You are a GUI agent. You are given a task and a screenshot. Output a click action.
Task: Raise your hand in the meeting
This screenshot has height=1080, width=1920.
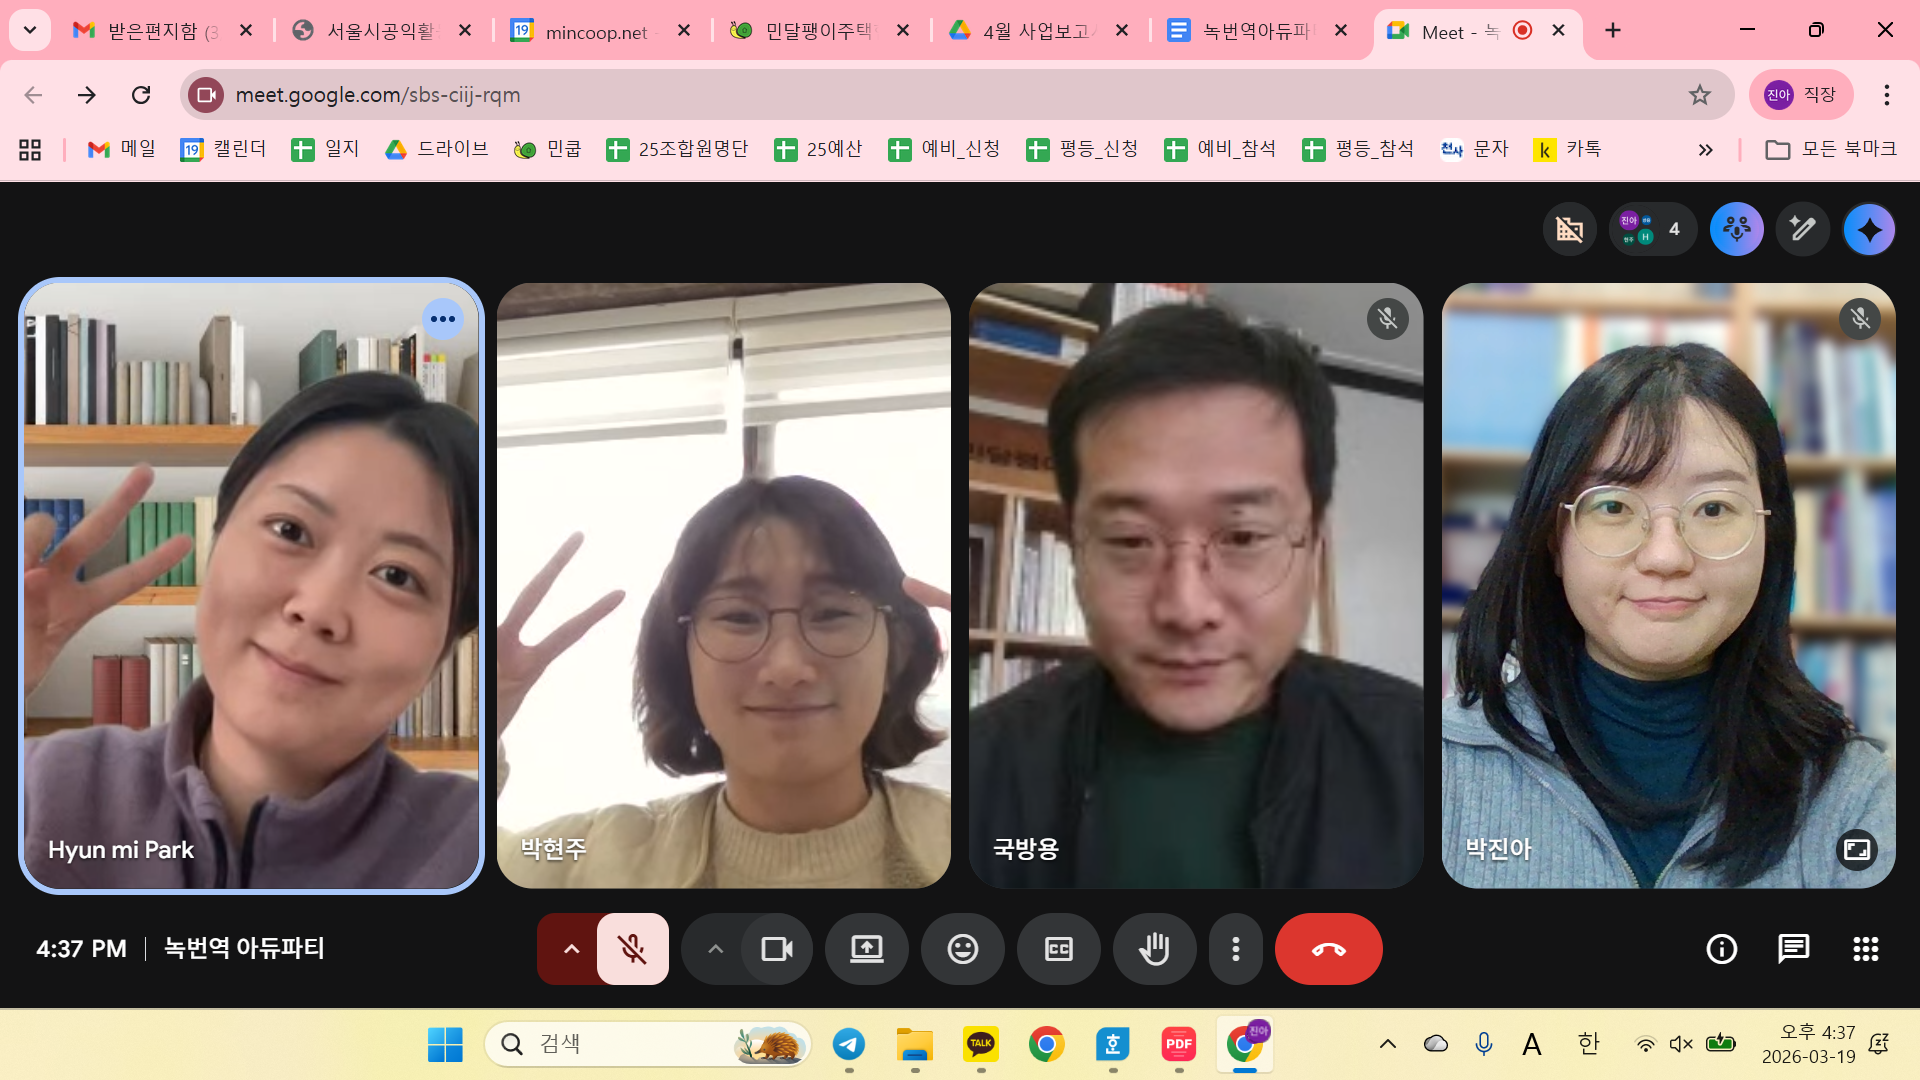point(1155,949)
